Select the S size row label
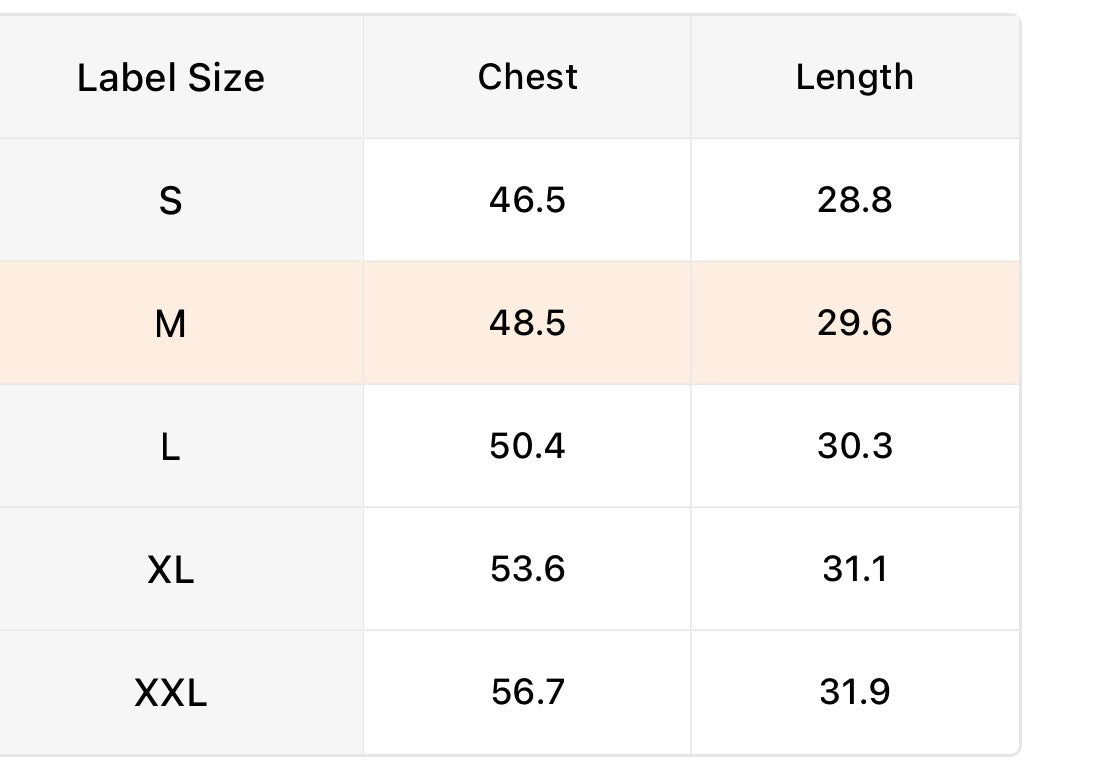The height and width of the screenshot is (773, 1102). coord(171,200)
